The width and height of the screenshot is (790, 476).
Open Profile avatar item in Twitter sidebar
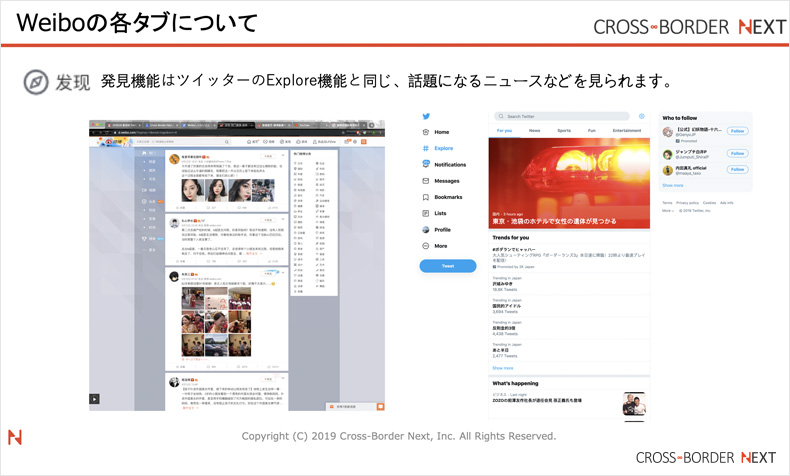click(436, 230)
